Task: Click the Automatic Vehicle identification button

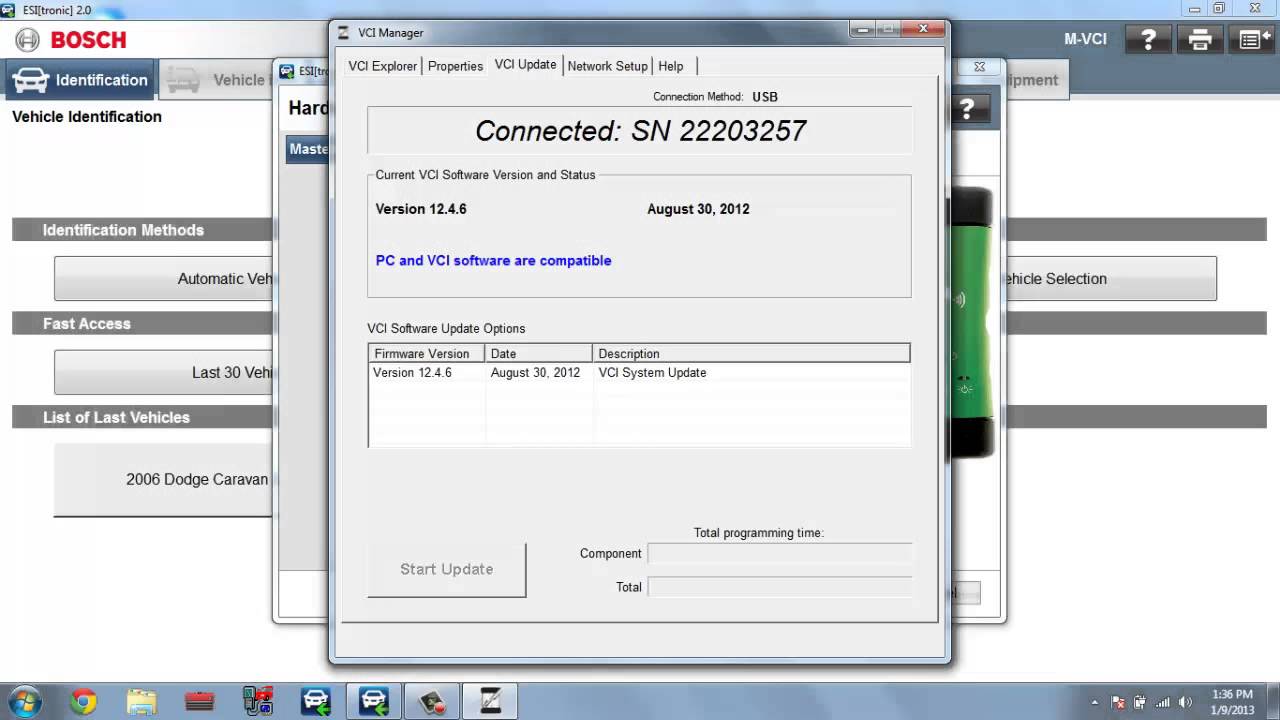Action: (x=163, y=279)
